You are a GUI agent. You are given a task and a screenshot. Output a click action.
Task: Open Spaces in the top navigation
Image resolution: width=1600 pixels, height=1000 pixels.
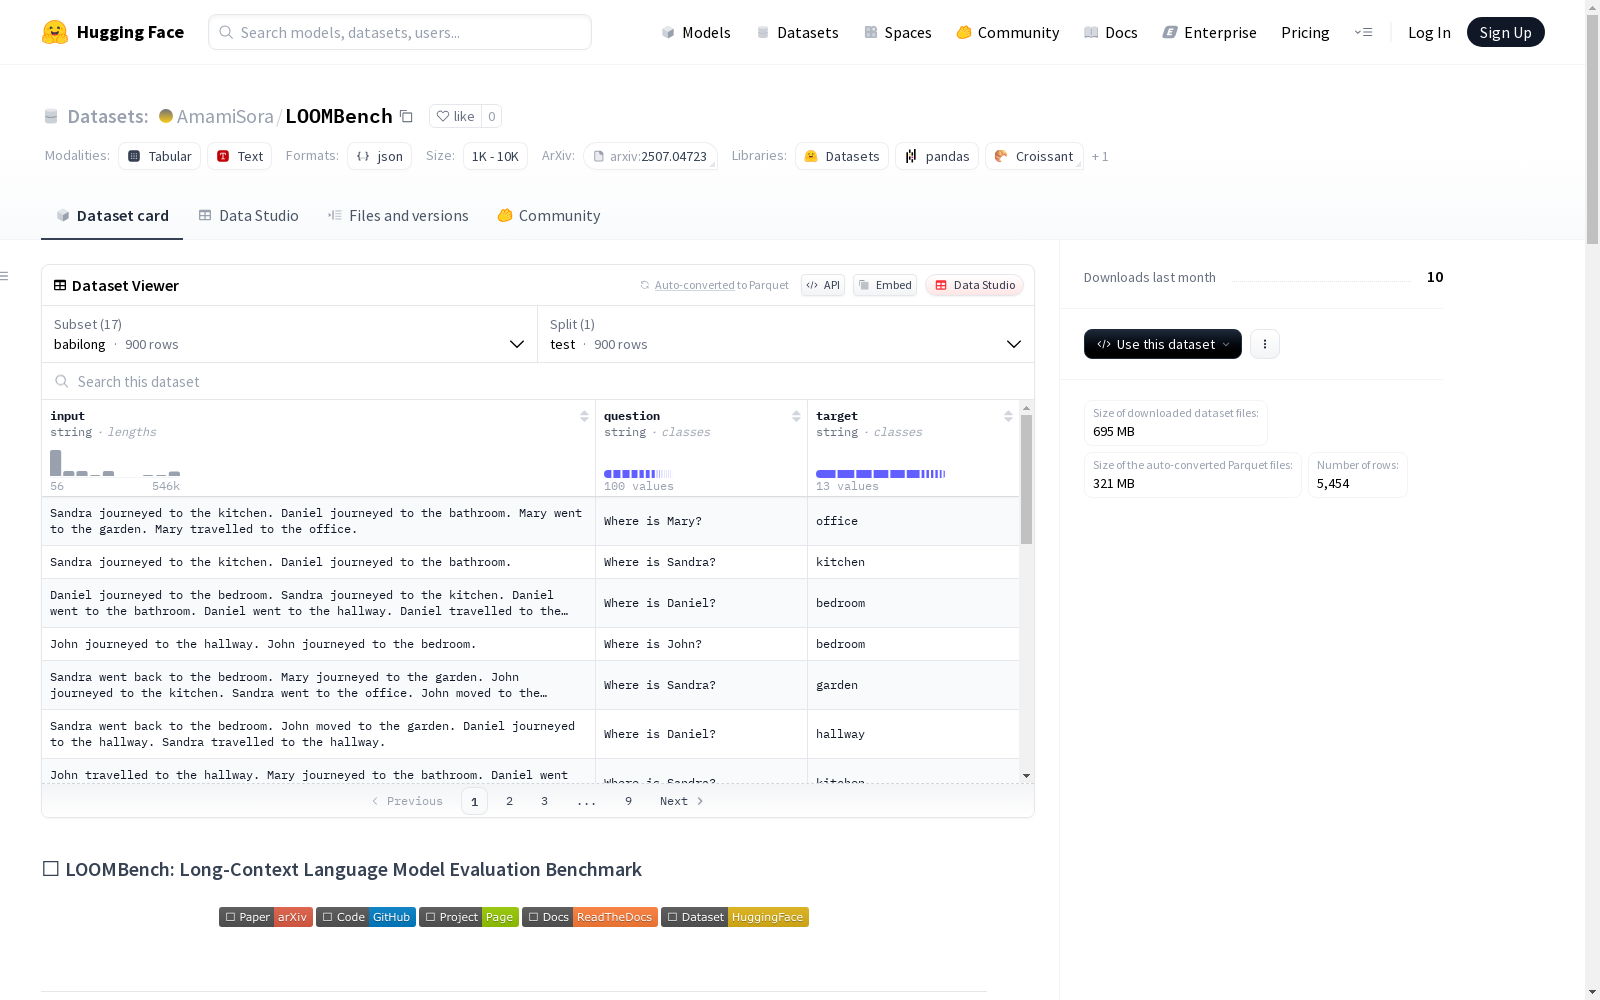click(898, 32)
